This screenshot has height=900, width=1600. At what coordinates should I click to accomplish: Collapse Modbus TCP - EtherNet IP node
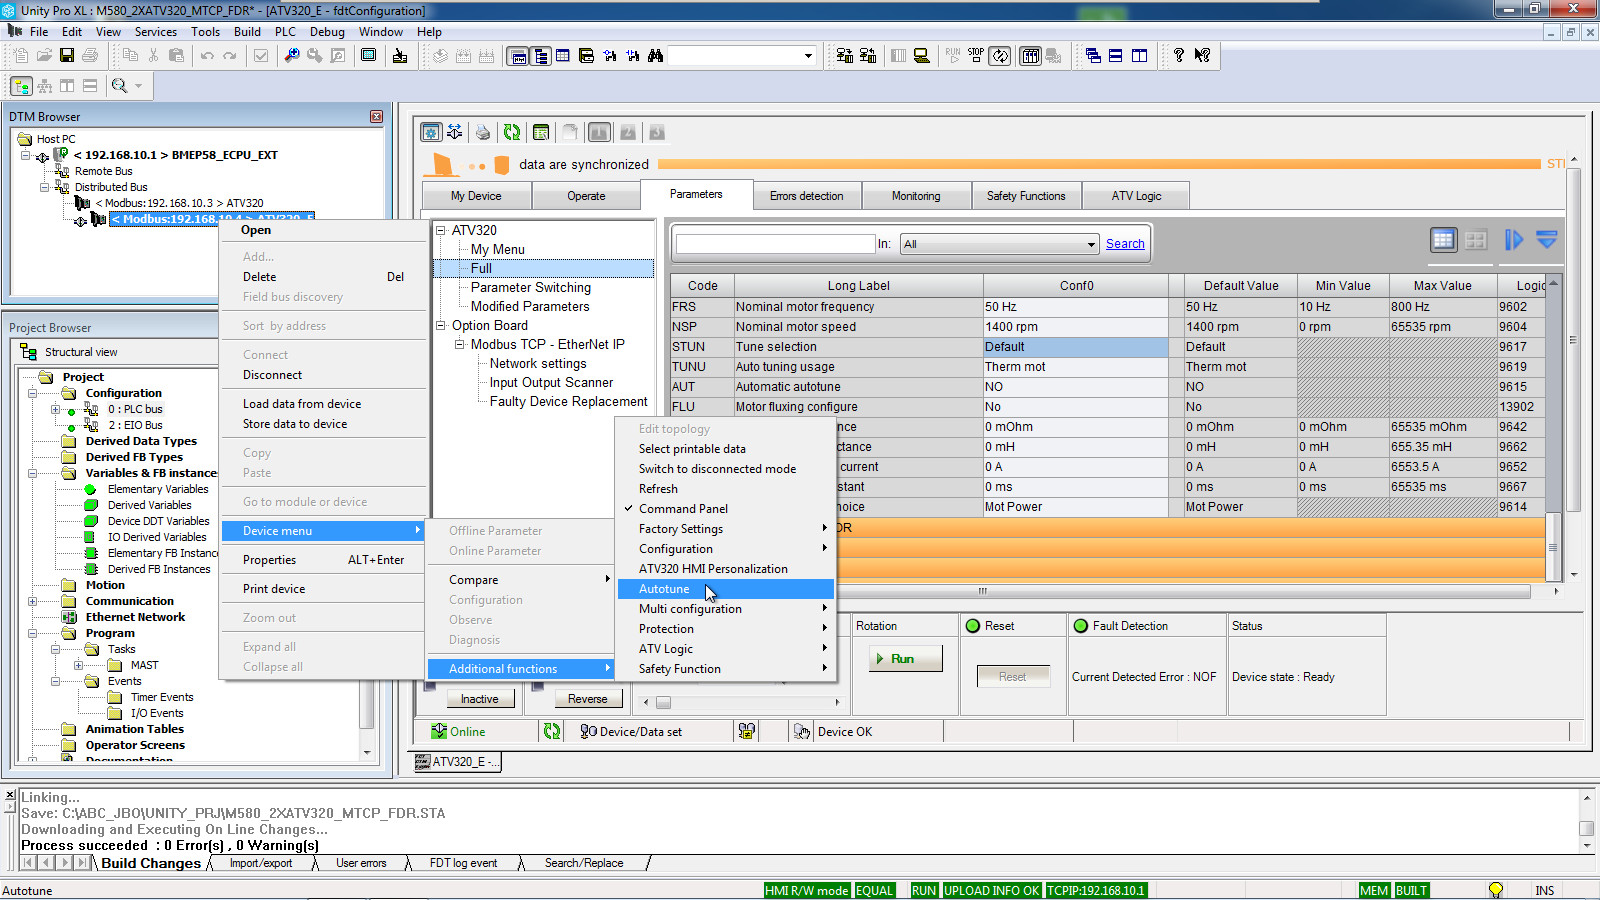point(460,344)
